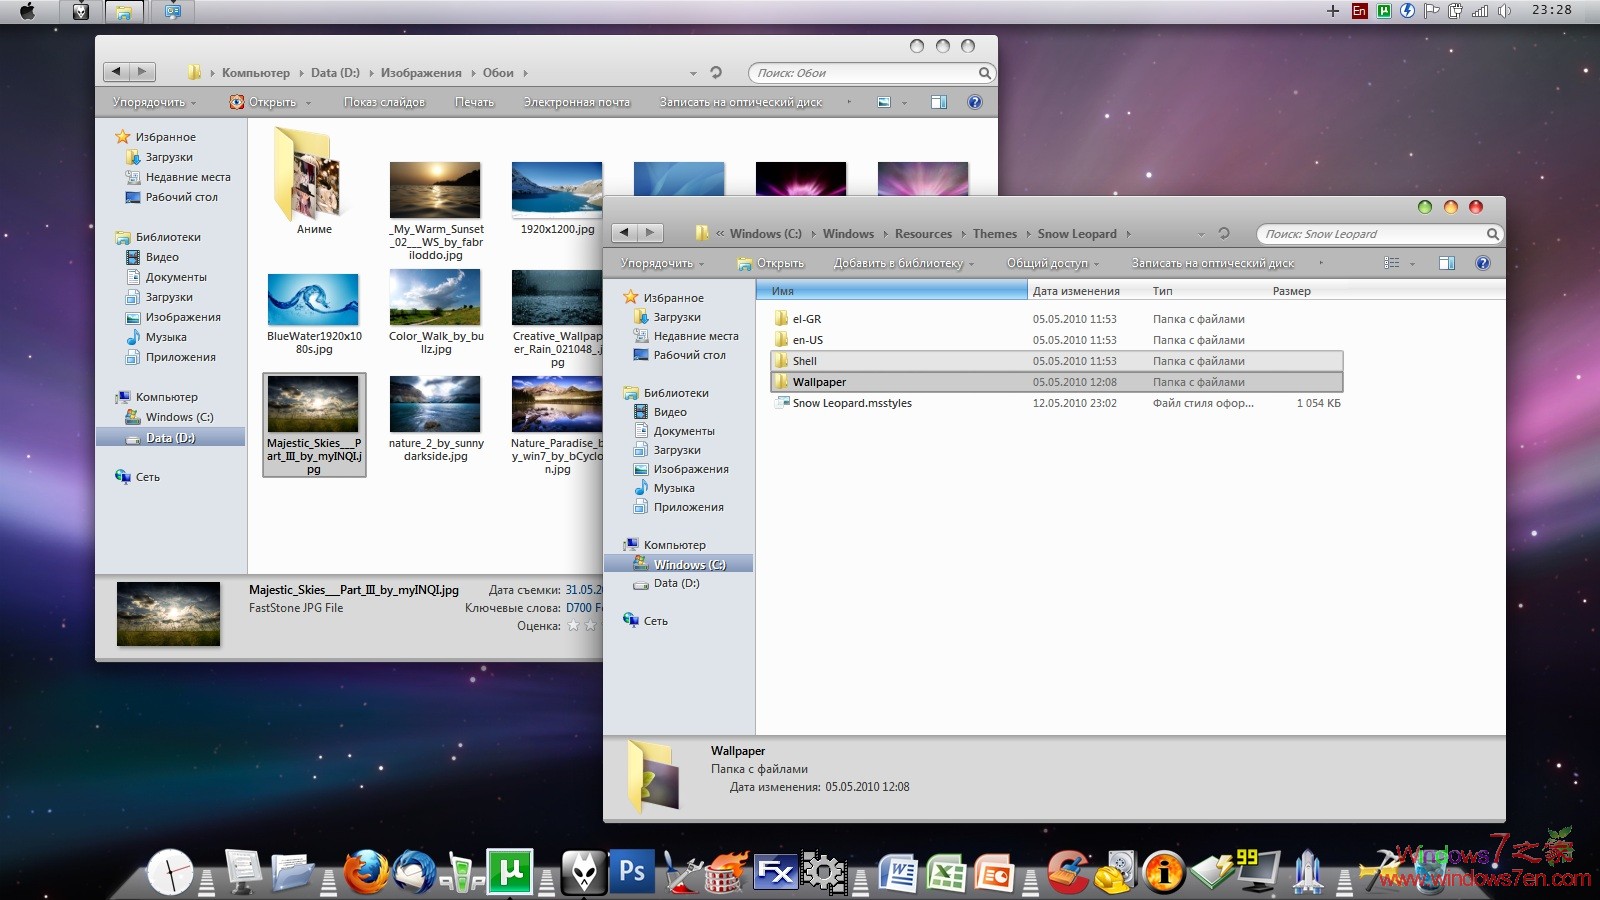Expand the change-view dropdown arrow in Snow Leopard window
This screenshot has height=900, width=1600.
[1411, 263]
